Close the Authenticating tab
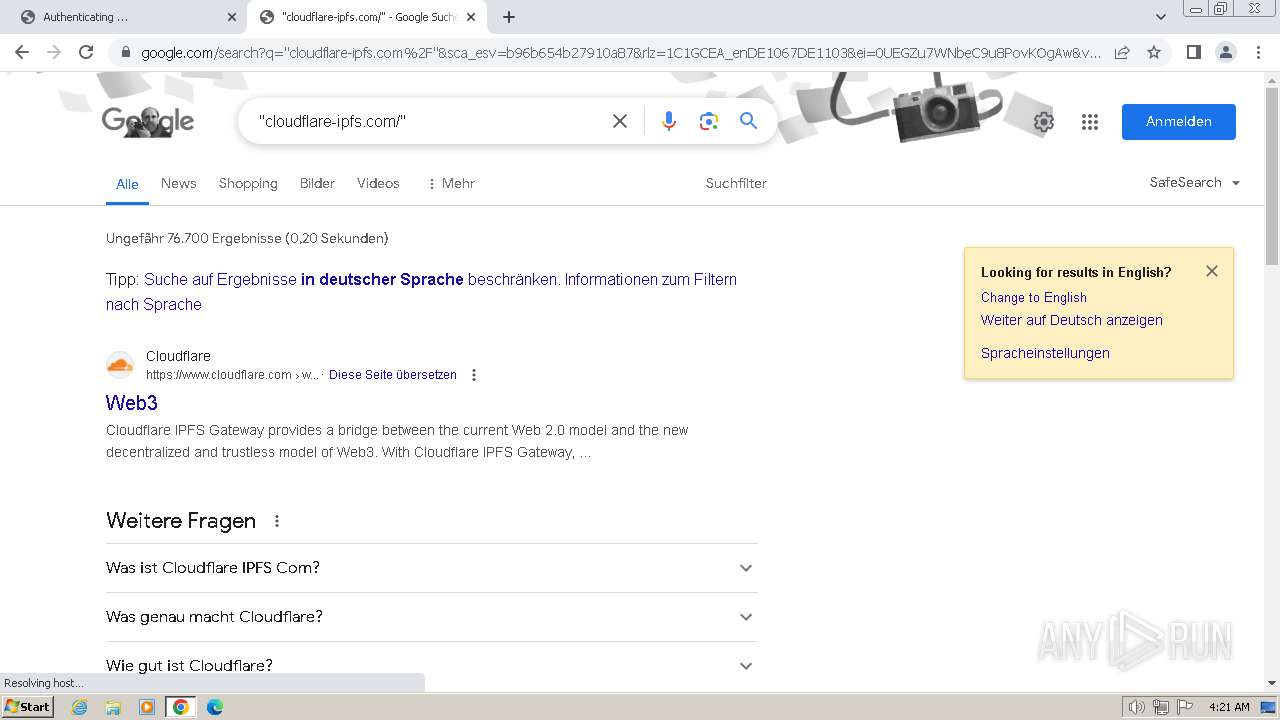 (232, 17)
